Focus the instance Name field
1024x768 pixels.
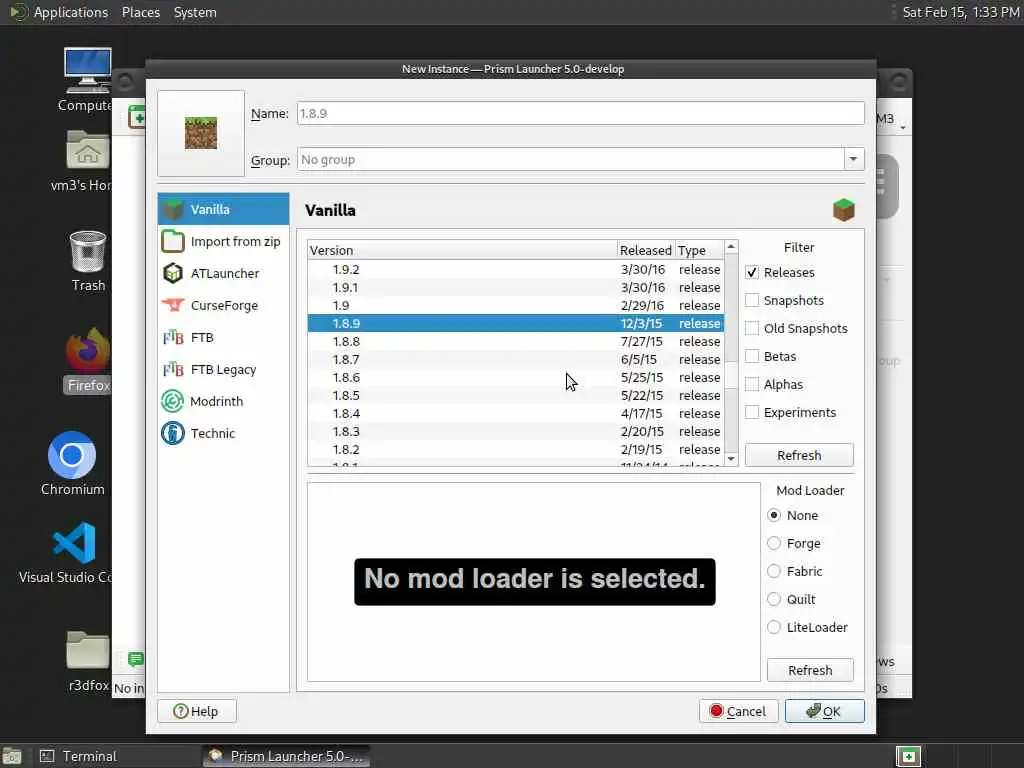click(x=581, y=113)
